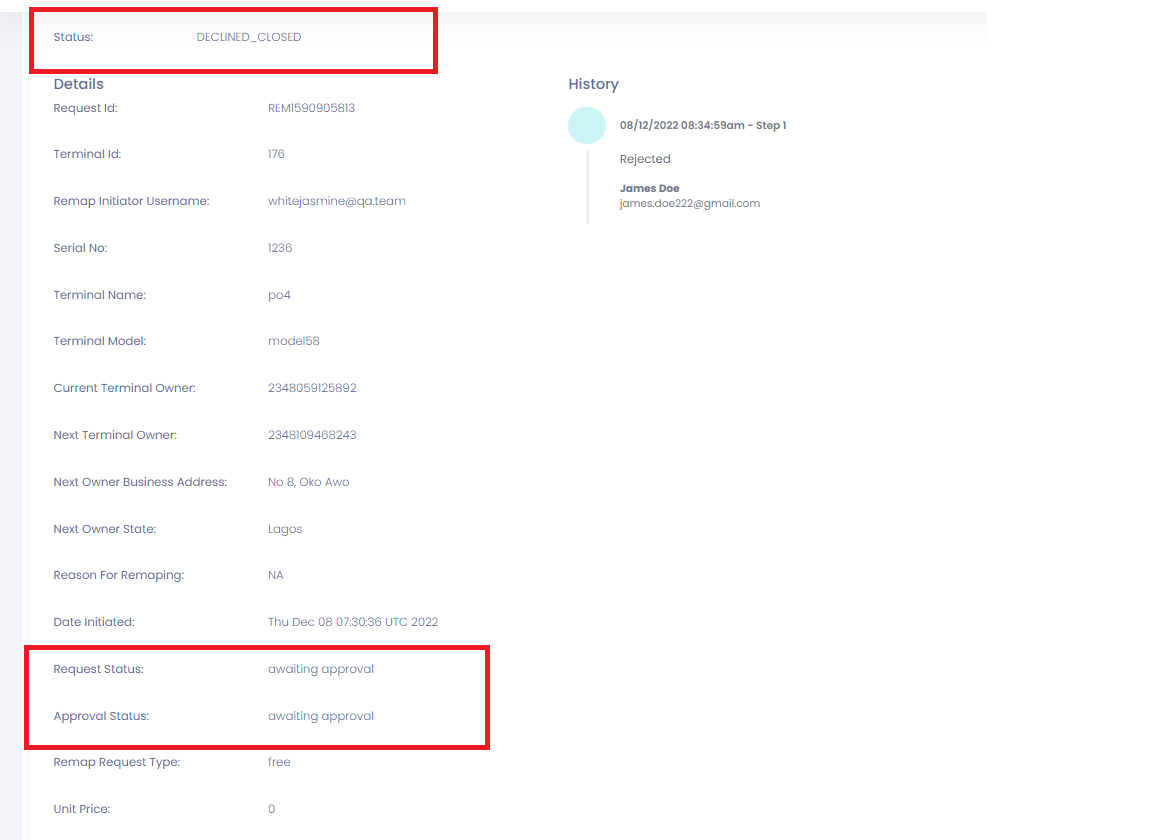Click the Request Status awaiting approval value
Viewport: 1152px width, 840px height.
click(320, 669)
